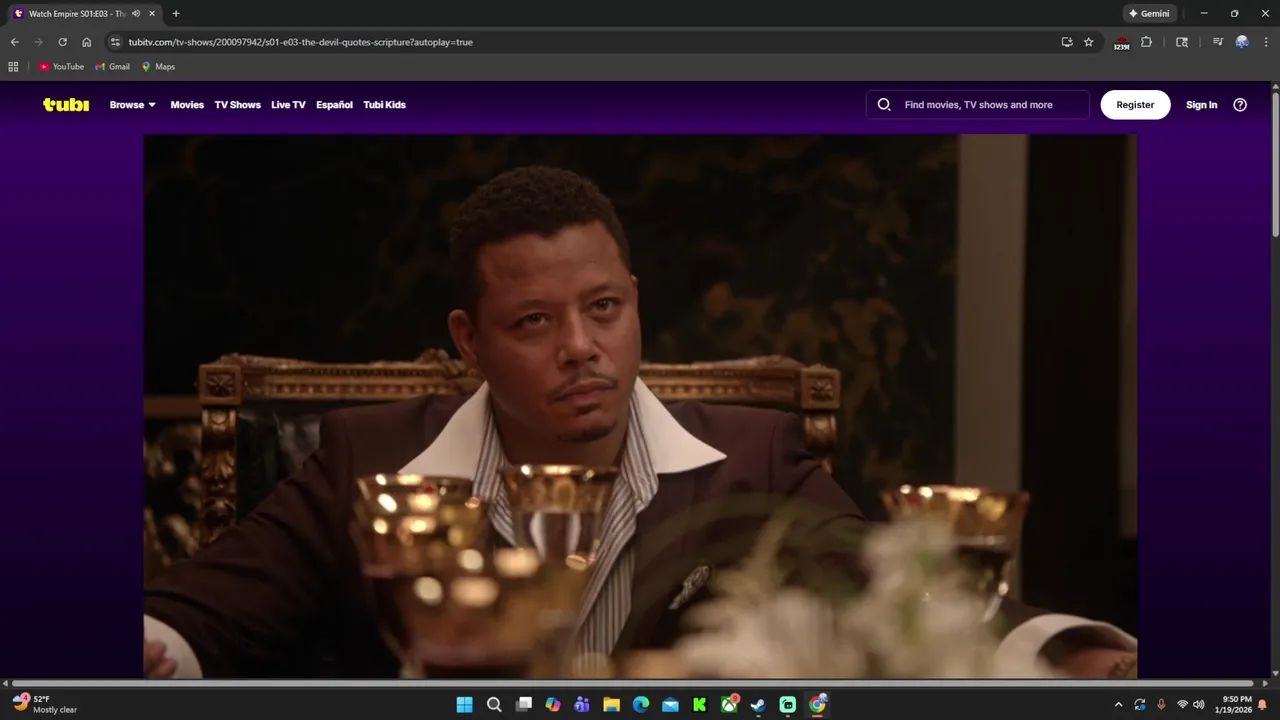
Task: Open the Movies menu item
Action: (x=187, y=104)
